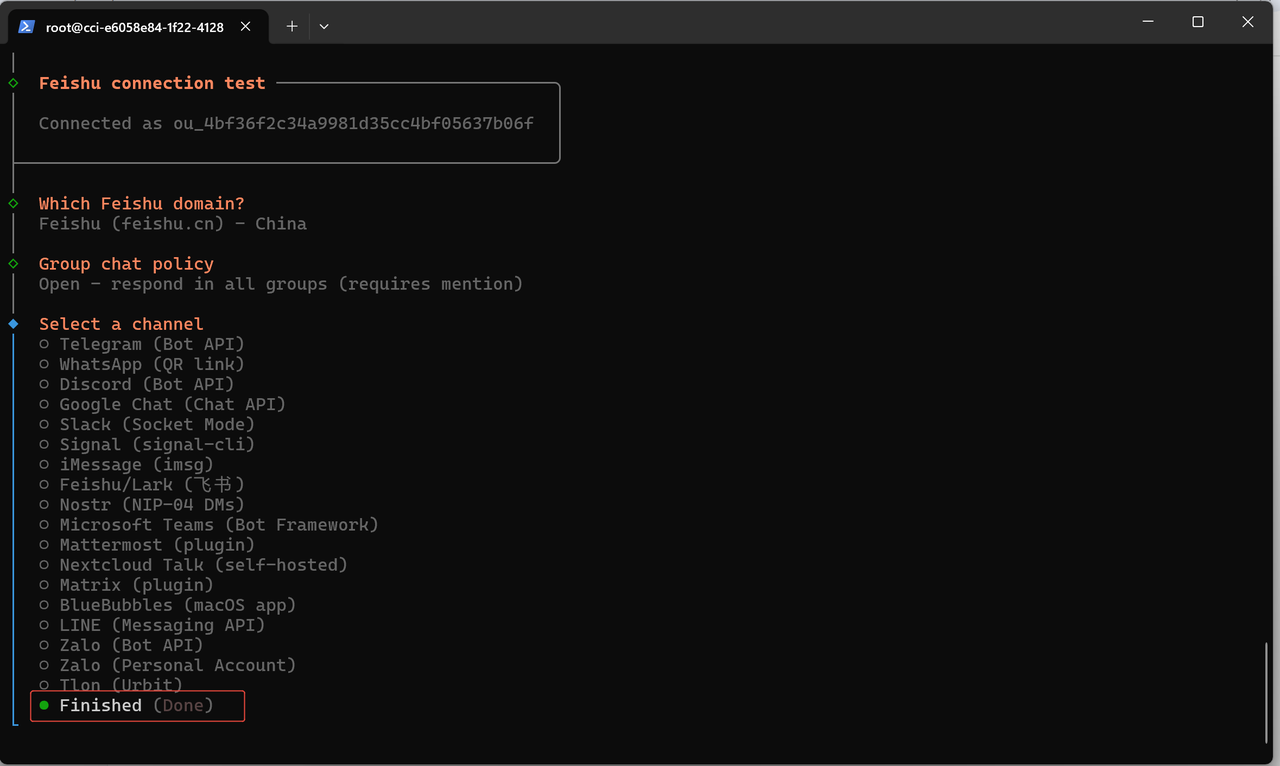Minimize the terminal window
This screenshot has height=766, width=1280.
tap(1148, 22)
